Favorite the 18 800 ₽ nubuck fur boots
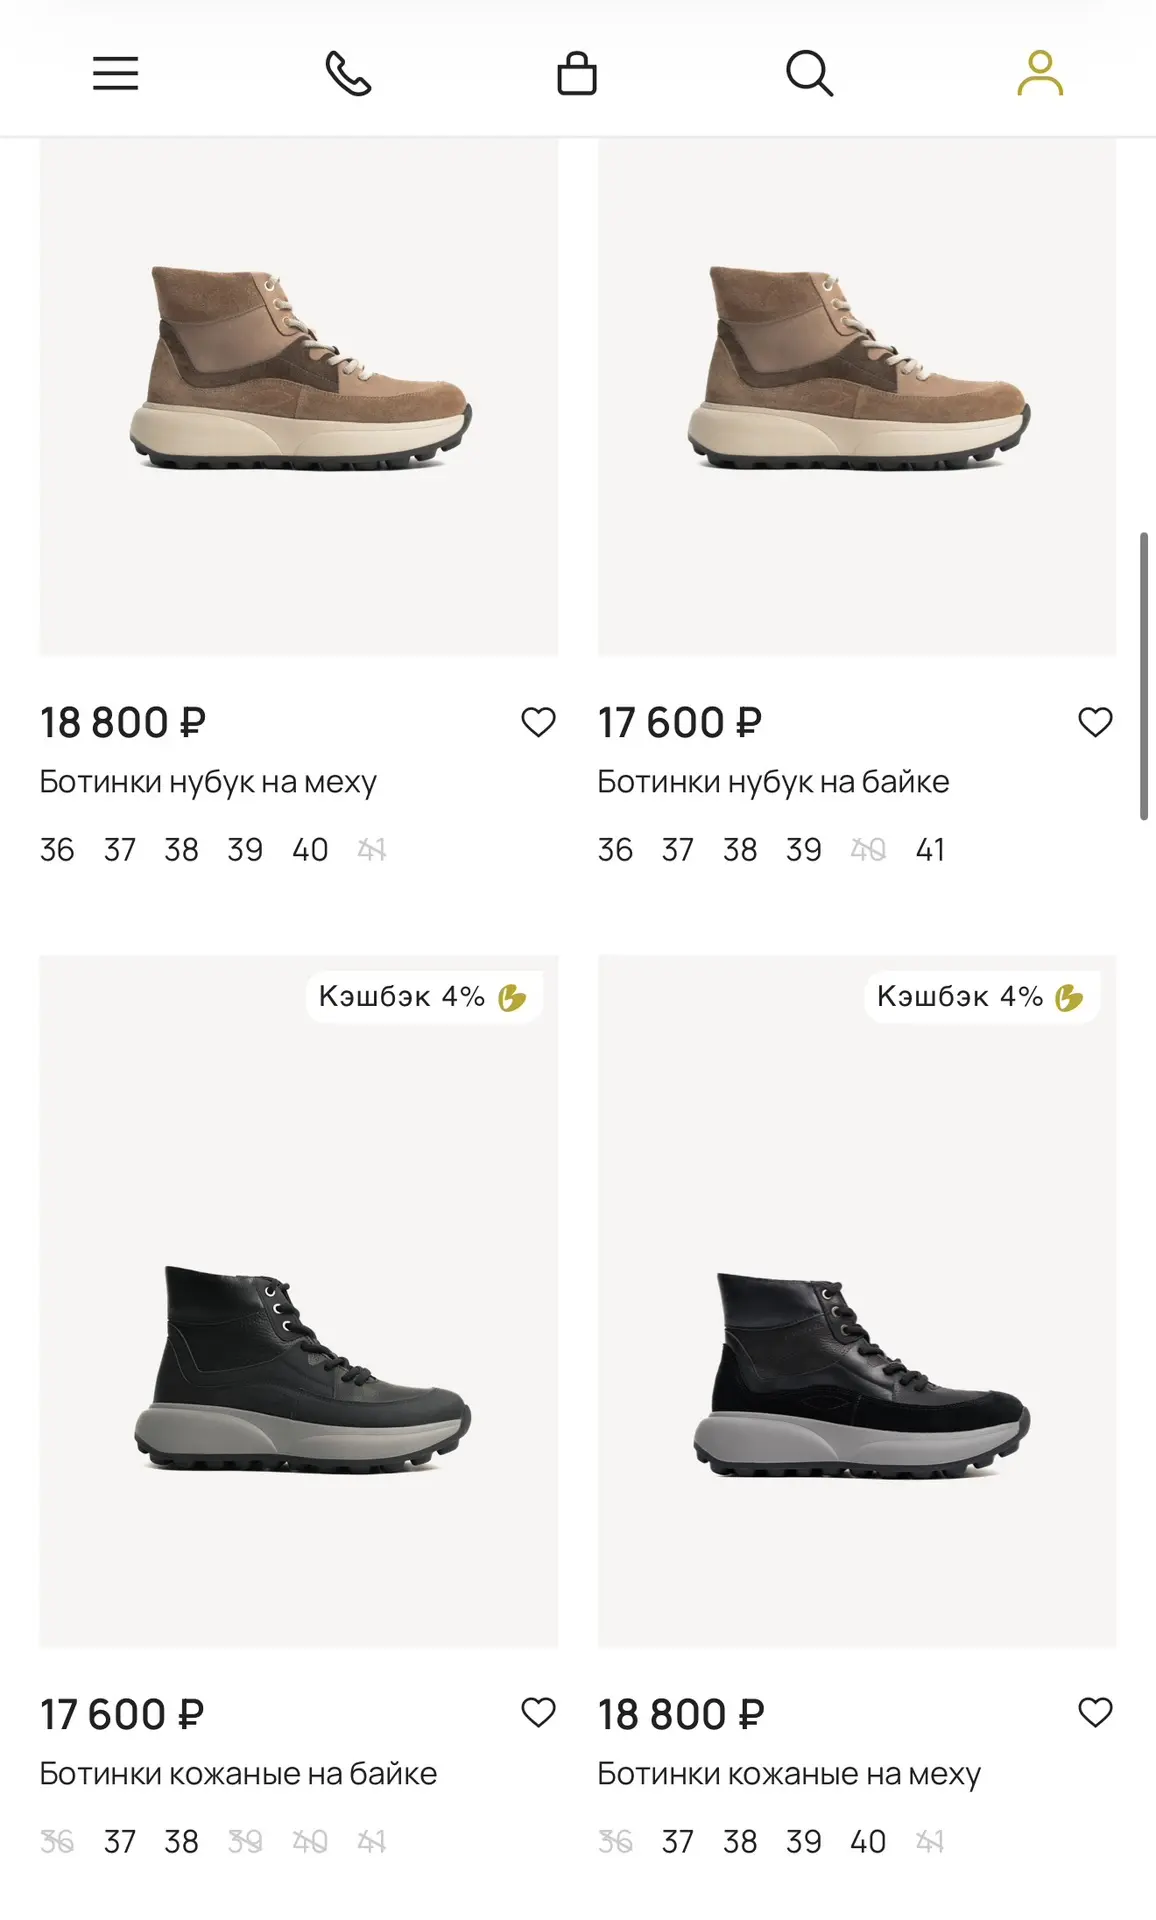 (538, 722)
